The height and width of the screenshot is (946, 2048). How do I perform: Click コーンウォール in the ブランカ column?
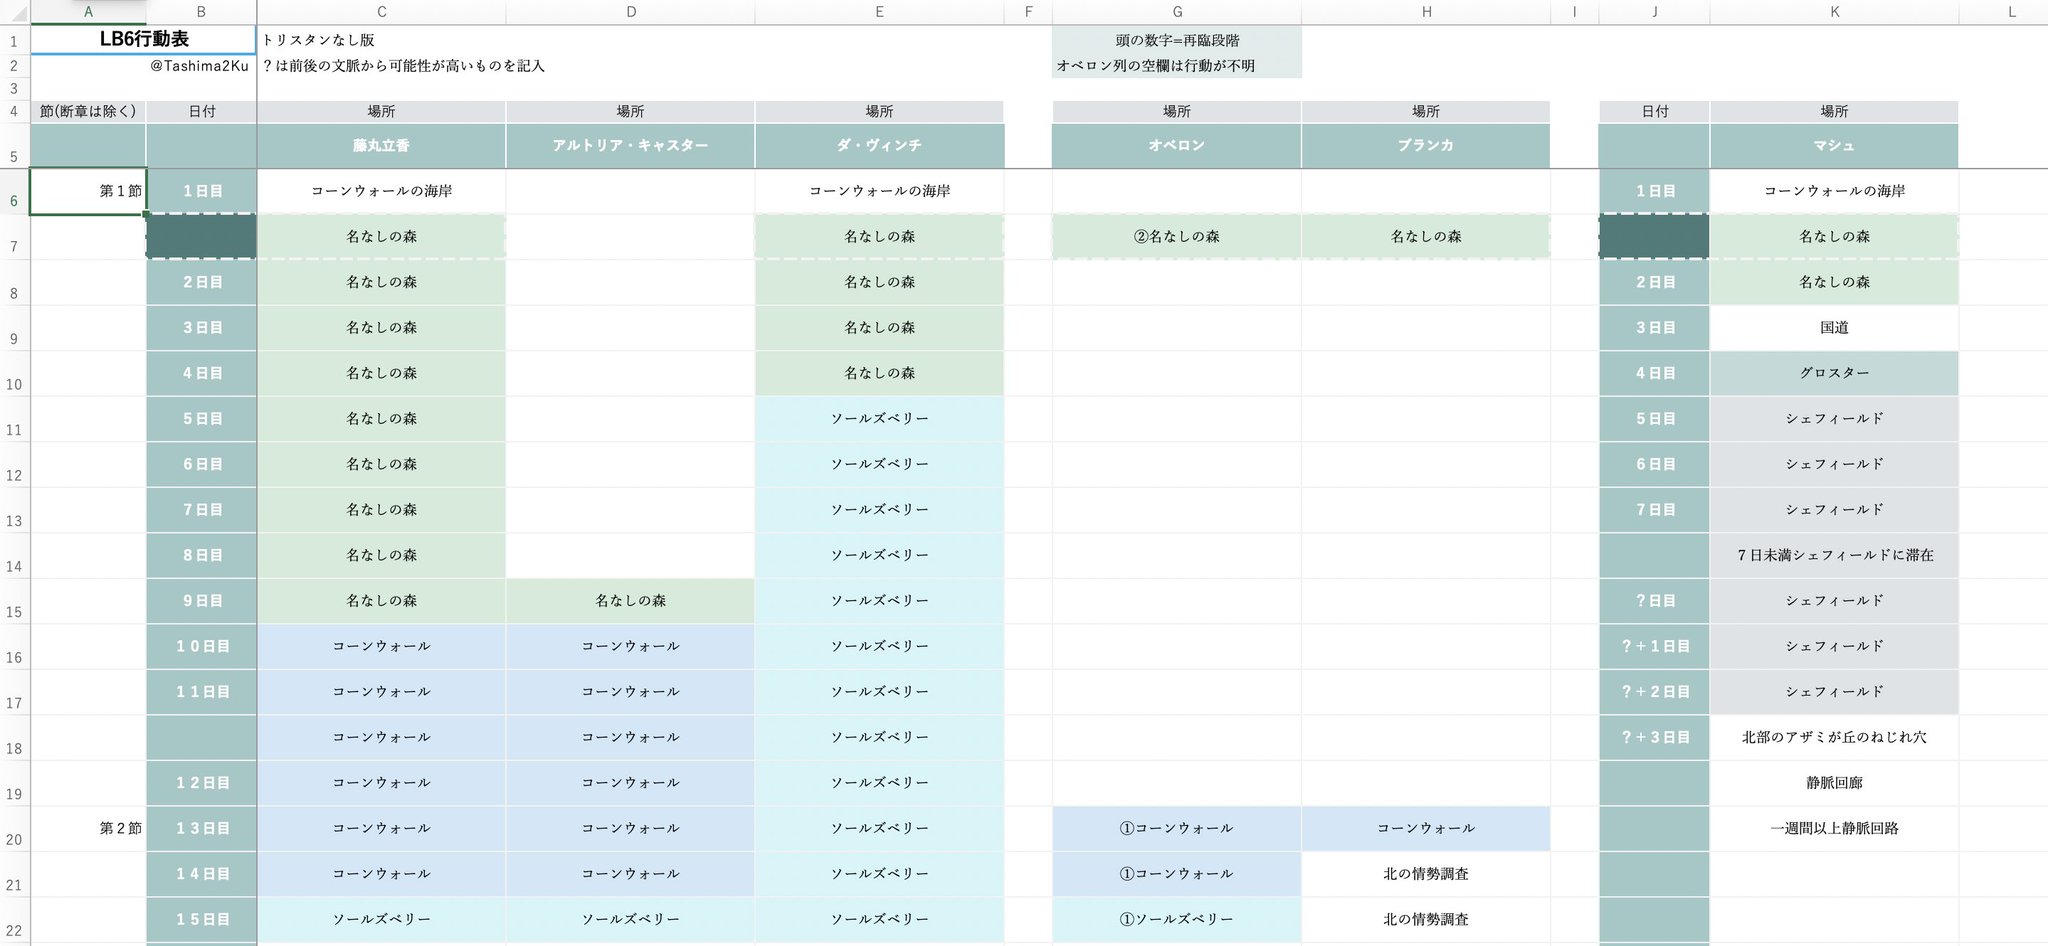[x=1426, y=828]
